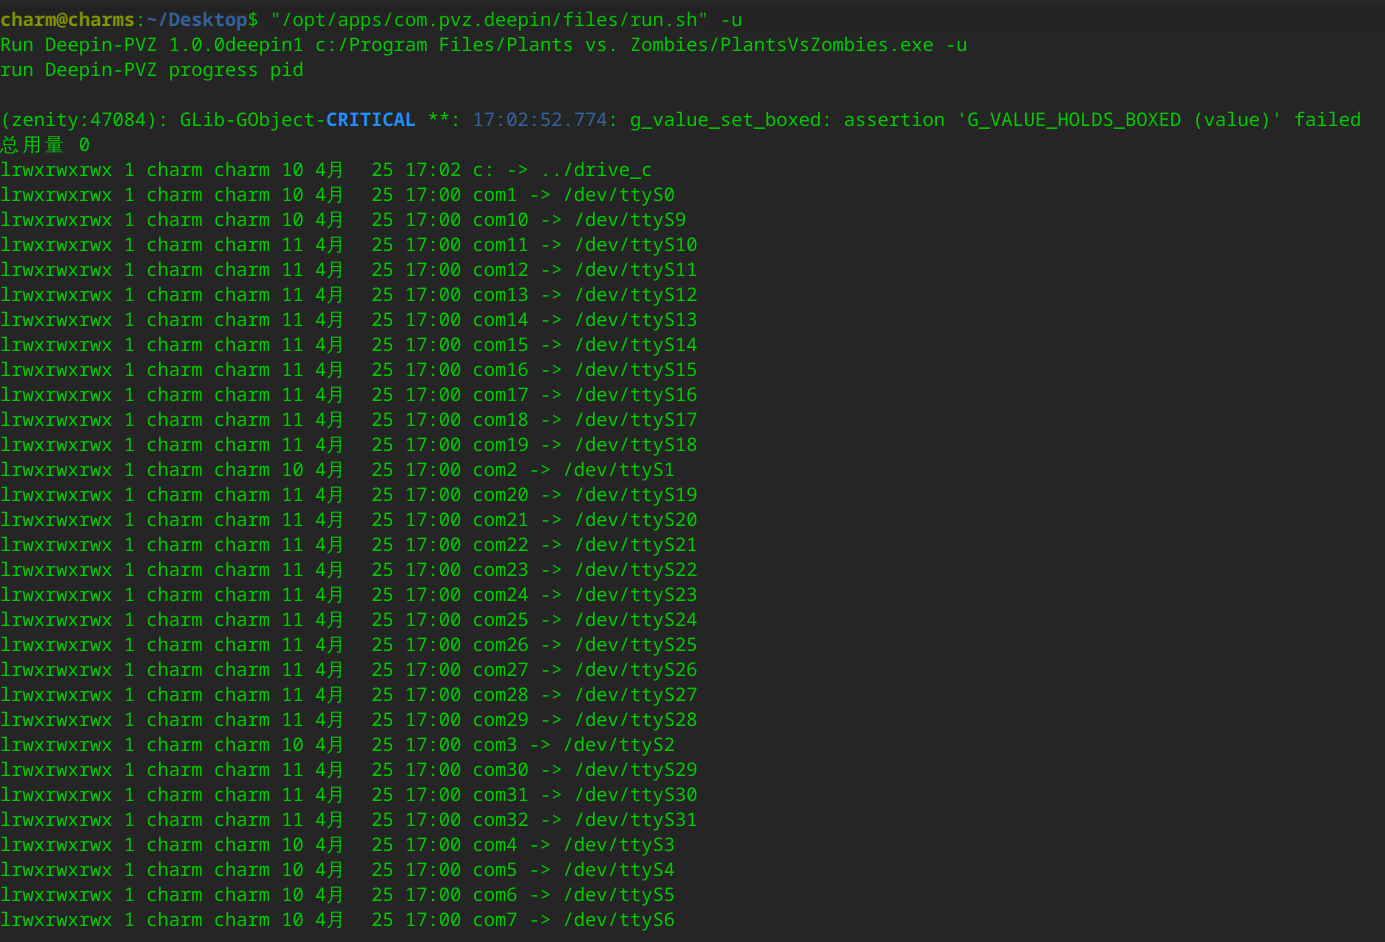Click the 17:02:52.774 timestamp

click(540, 120)
